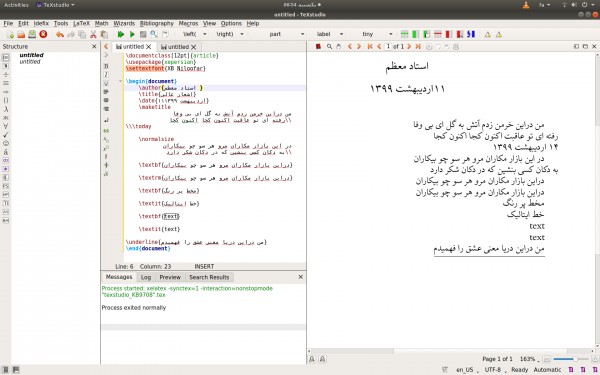Close the Structure panel

coord(95,46)
